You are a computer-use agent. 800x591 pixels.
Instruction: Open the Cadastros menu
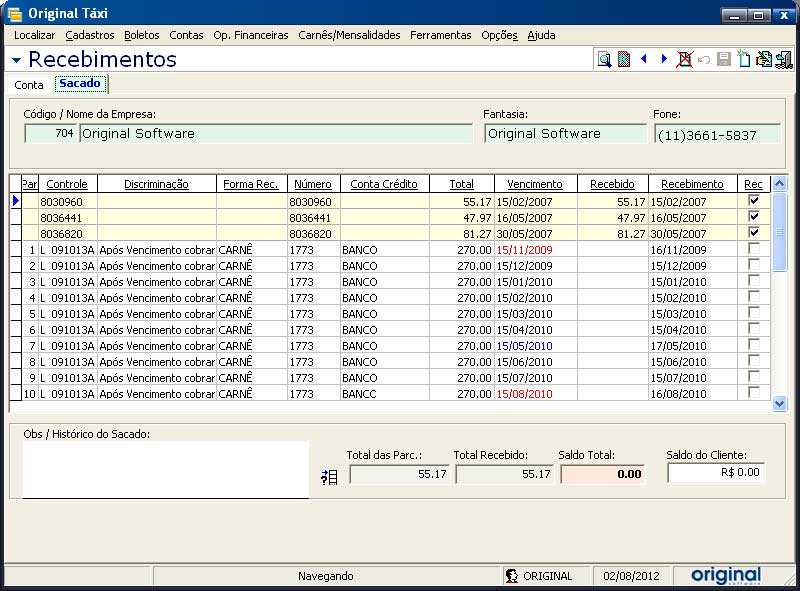pos(90,35)
